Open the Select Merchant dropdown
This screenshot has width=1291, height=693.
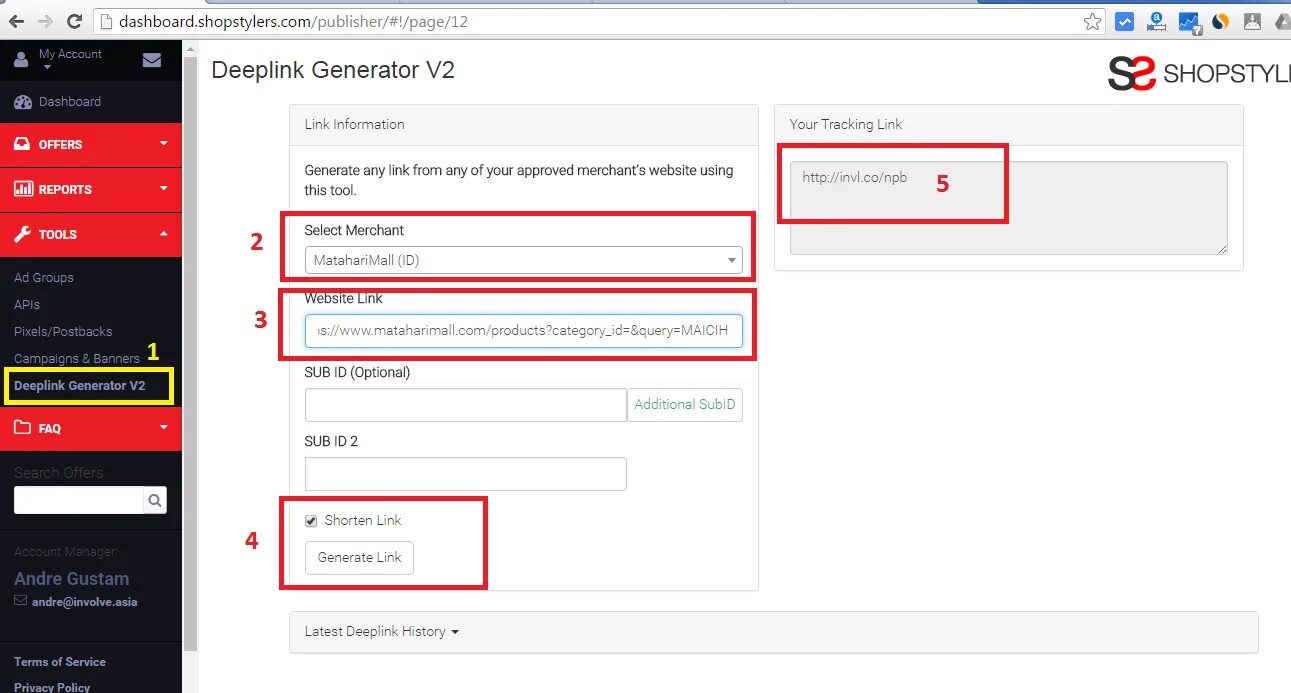pos(523,260)
